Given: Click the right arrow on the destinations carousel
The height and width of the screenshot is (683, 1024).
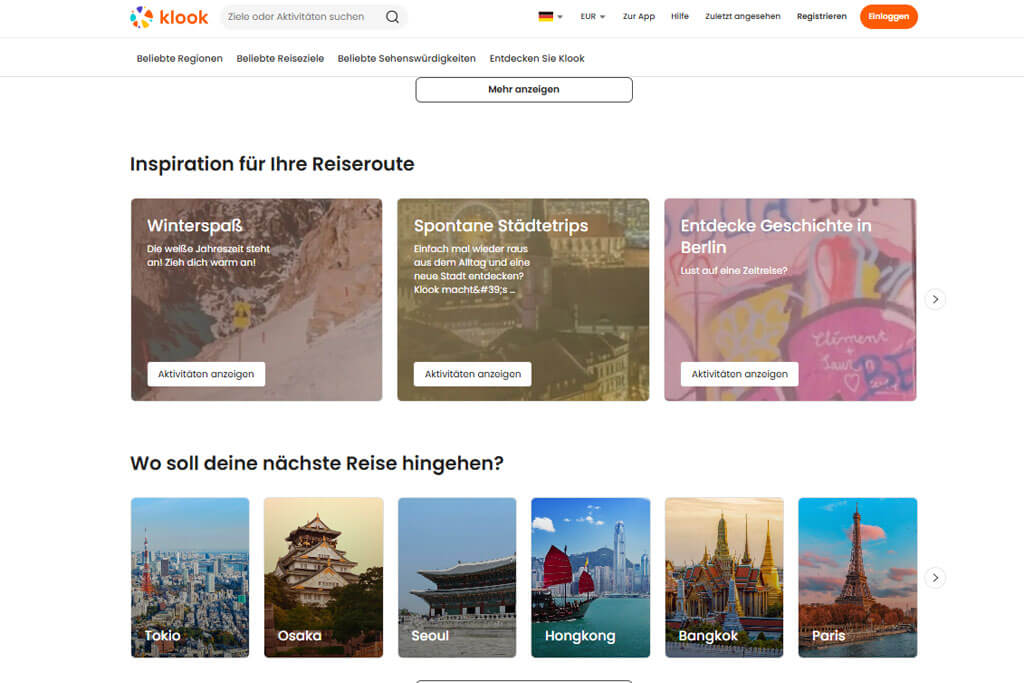Looking at the screenshot, I should click(x=935, y=577).
